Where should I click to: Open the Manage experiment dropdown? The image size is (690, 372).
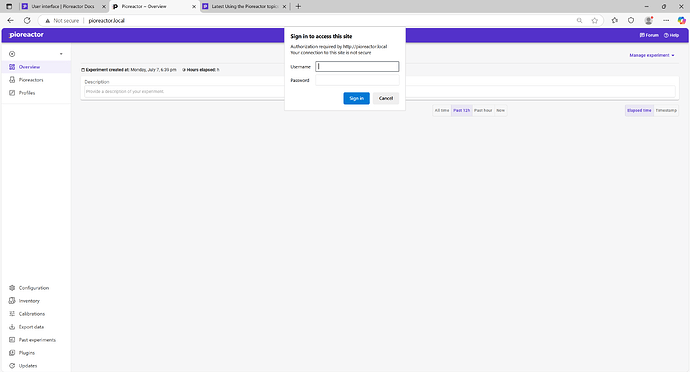(652, 55)
